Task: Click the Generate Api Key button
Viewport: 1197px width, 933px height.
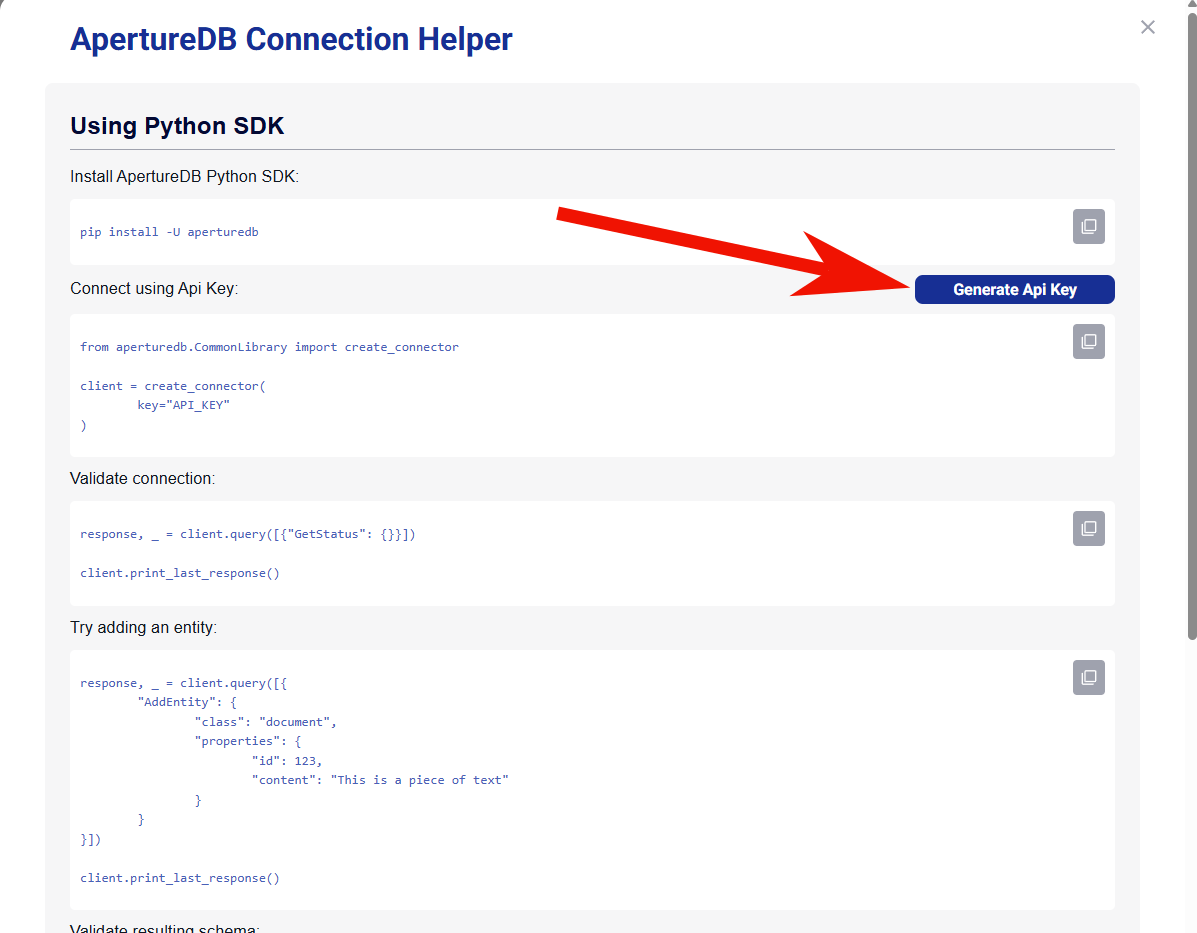Action: point(1015,289)
